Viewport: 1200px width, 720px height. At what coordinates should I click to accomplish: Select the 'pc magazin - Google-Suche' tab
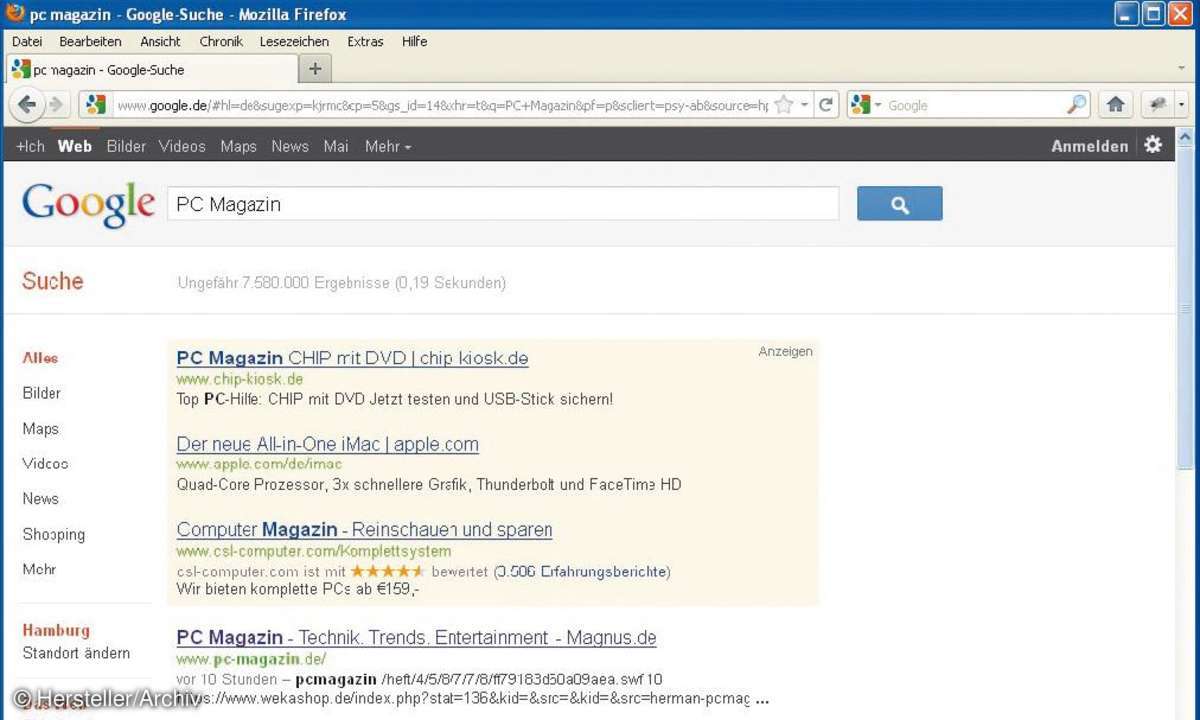coord(152,70)
